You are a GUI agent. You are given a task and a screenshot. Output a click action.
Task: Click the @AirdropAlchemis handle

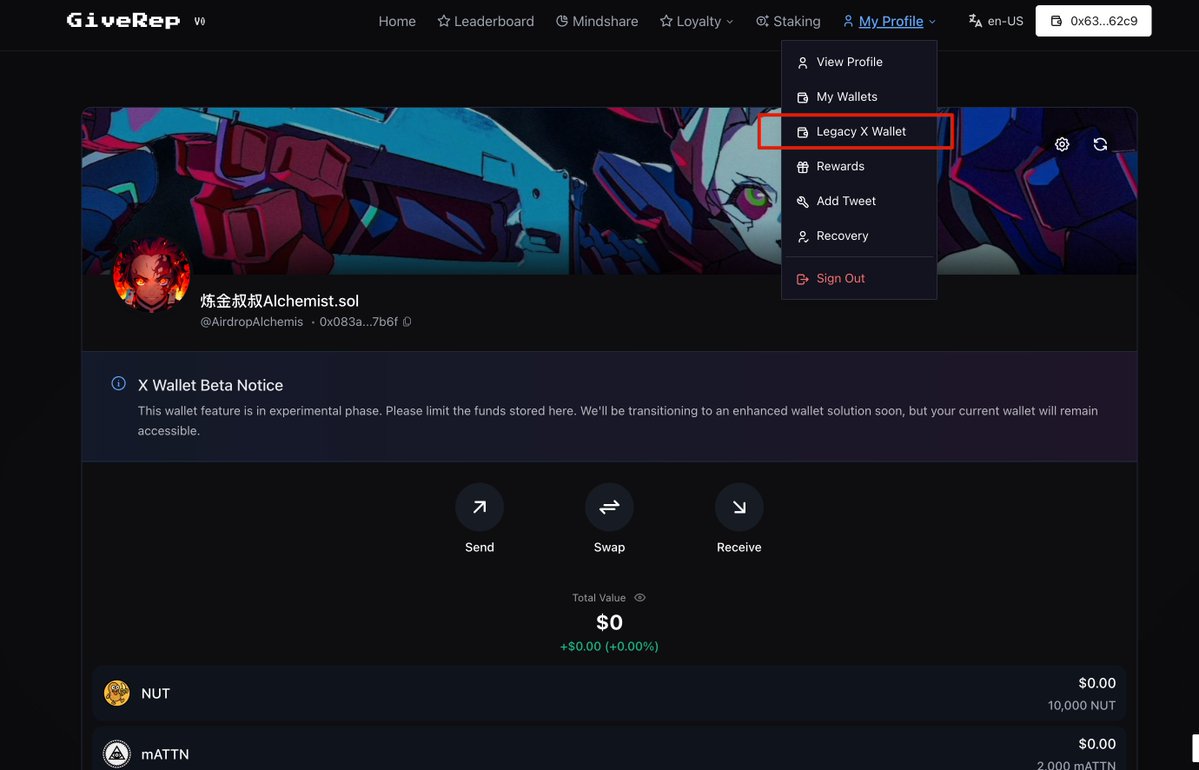pos(252,322)
